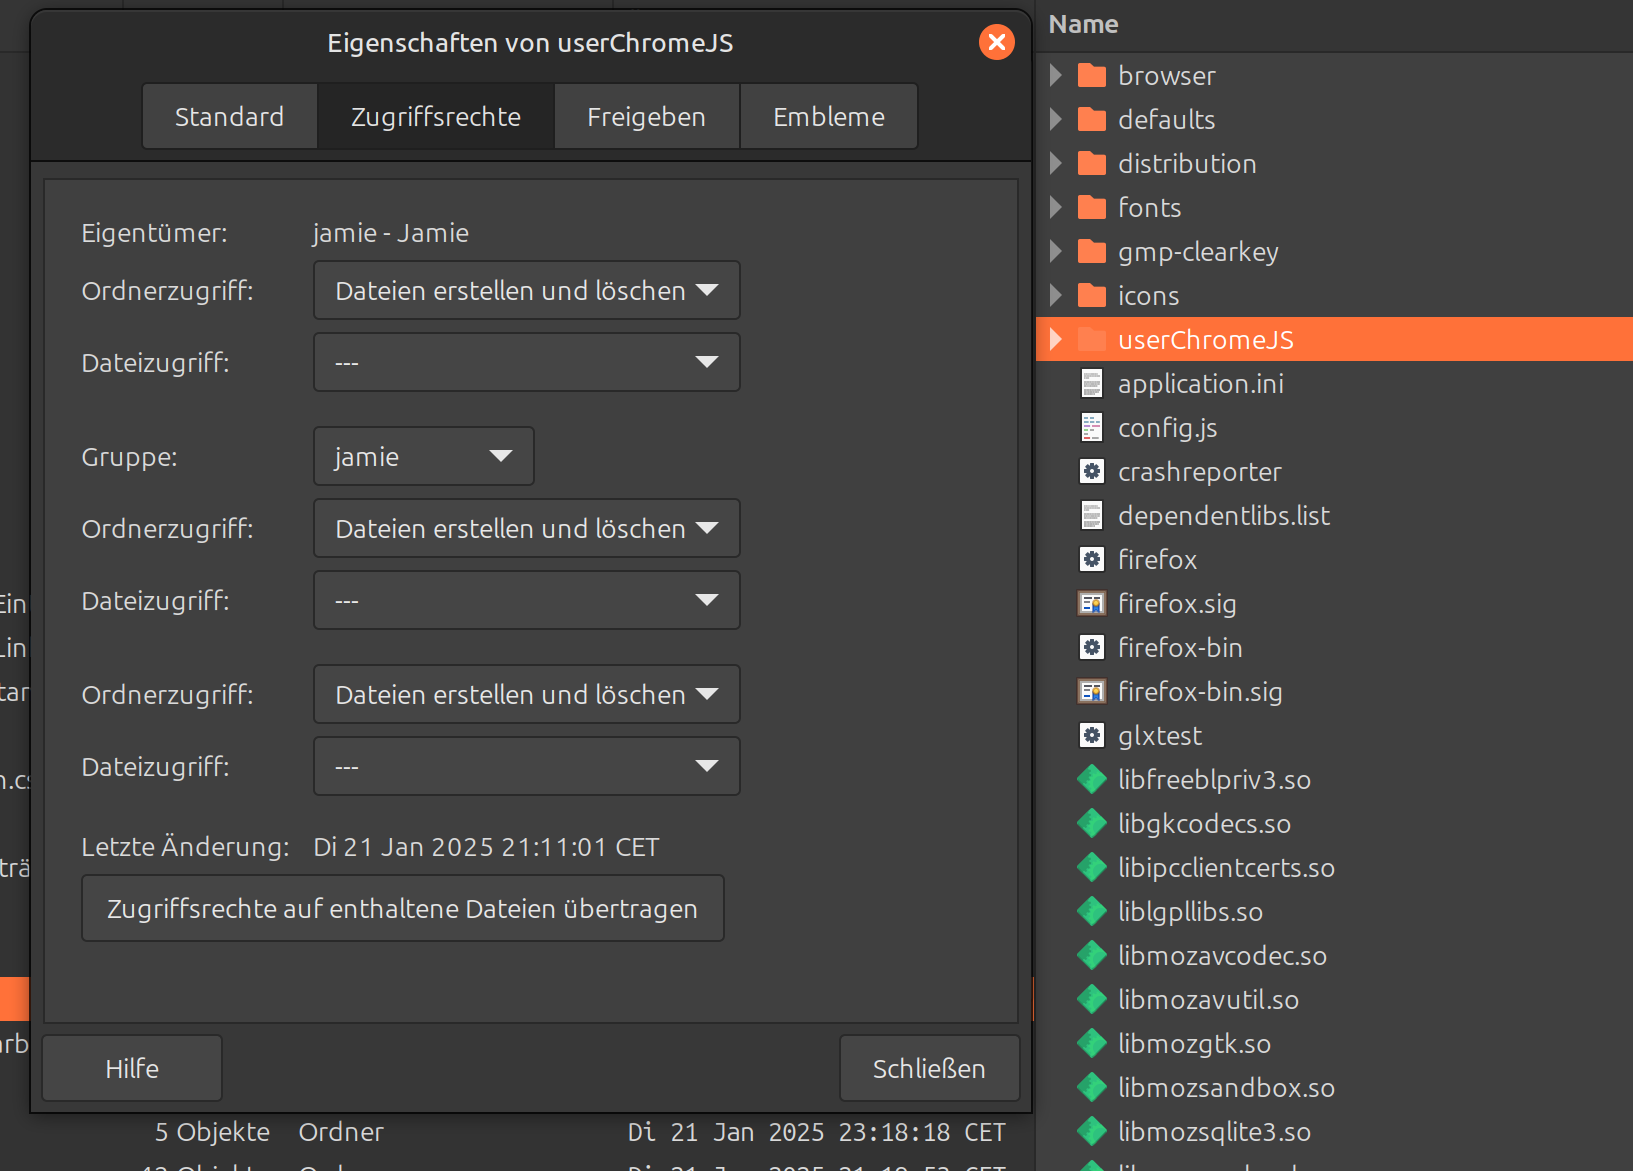
Task: Open the Gruppe dropdown showing jamie
Action: (x=423, y=457)
